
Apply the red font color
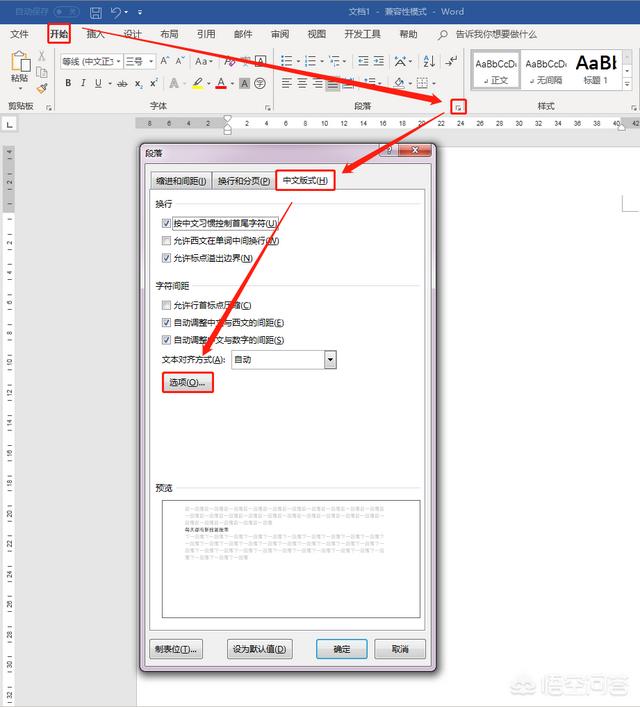coord(221,83)
